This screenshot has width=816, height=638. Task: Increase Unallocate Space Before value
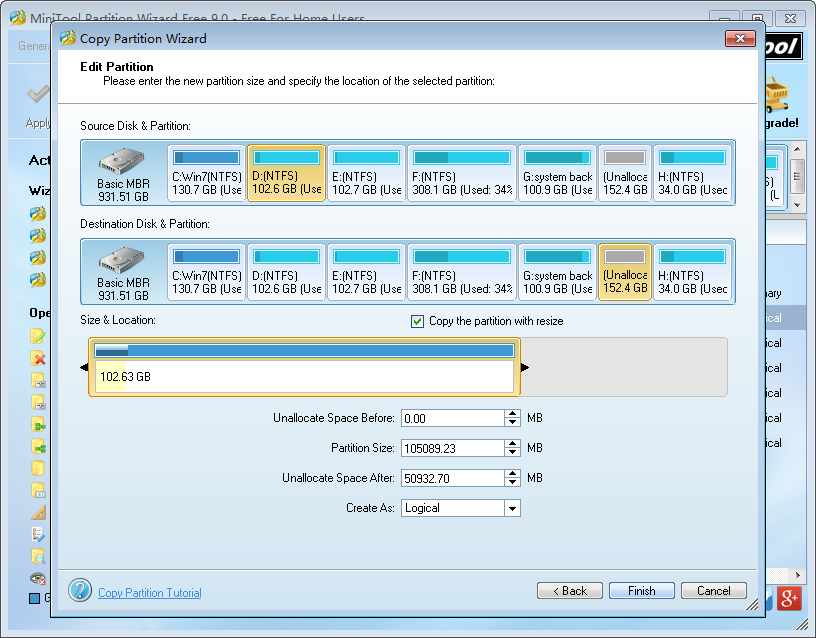point(513,414)
